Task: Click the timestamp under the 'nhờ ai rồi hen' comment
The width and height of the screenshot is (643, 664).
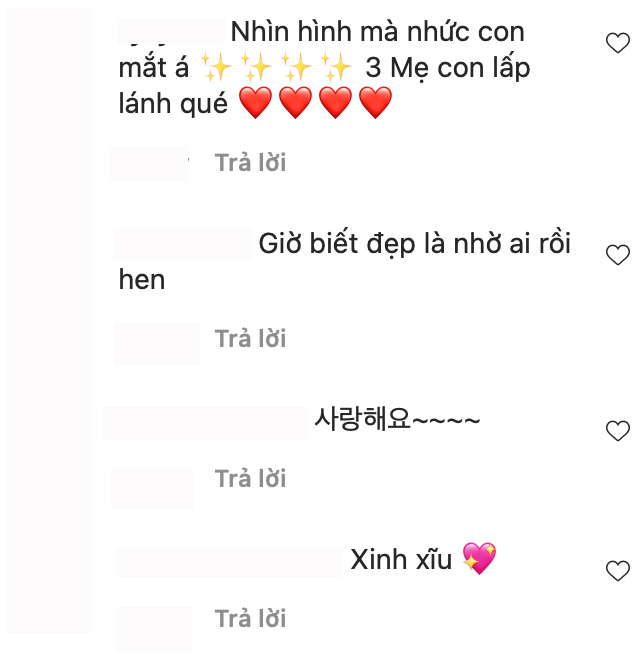Action: [x=156, y=341]
